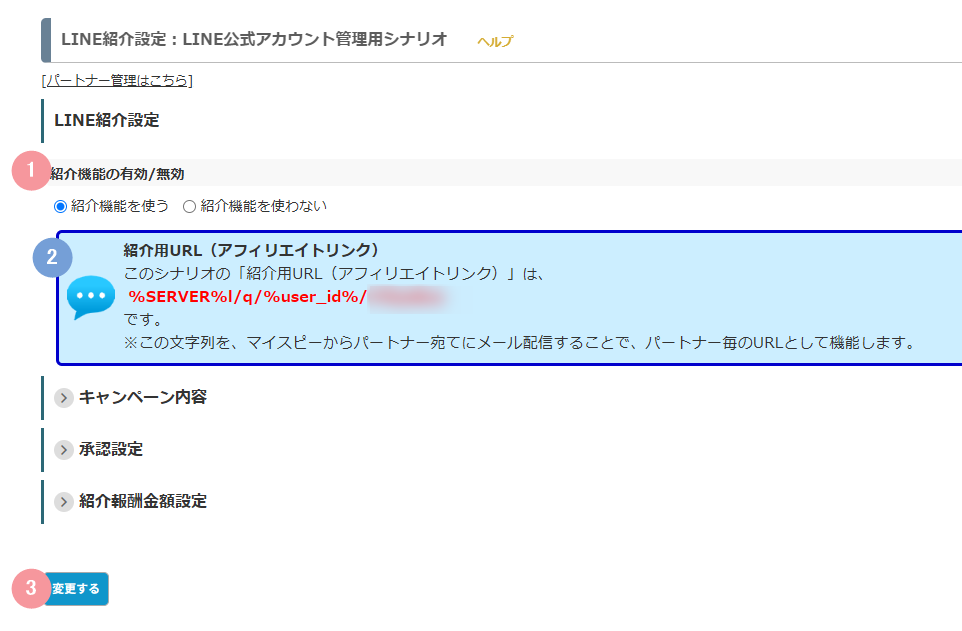
Task: Click the red %SERVER% affiliate URL text
Action: tap(247, 297)
